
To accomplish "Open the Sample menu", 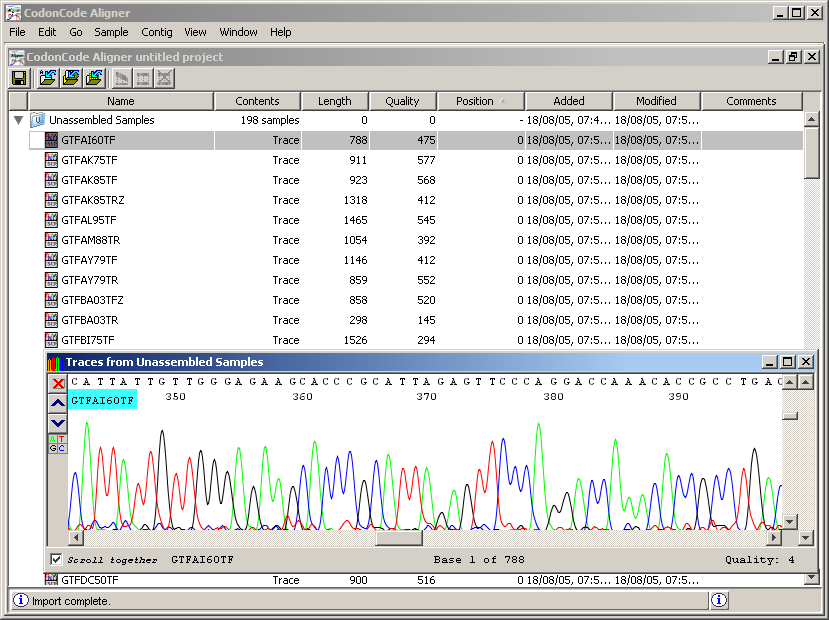I will tap(111, 32).
